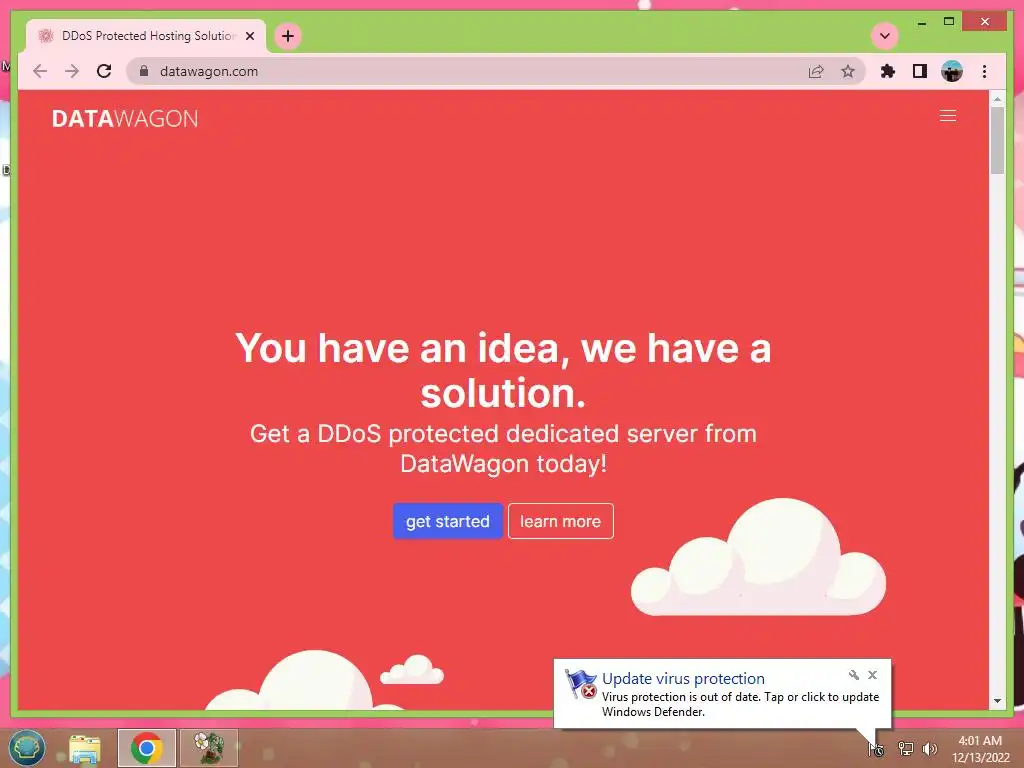
Task: Click the DATAWAGON logo
Action: click(x=125, y=118)
